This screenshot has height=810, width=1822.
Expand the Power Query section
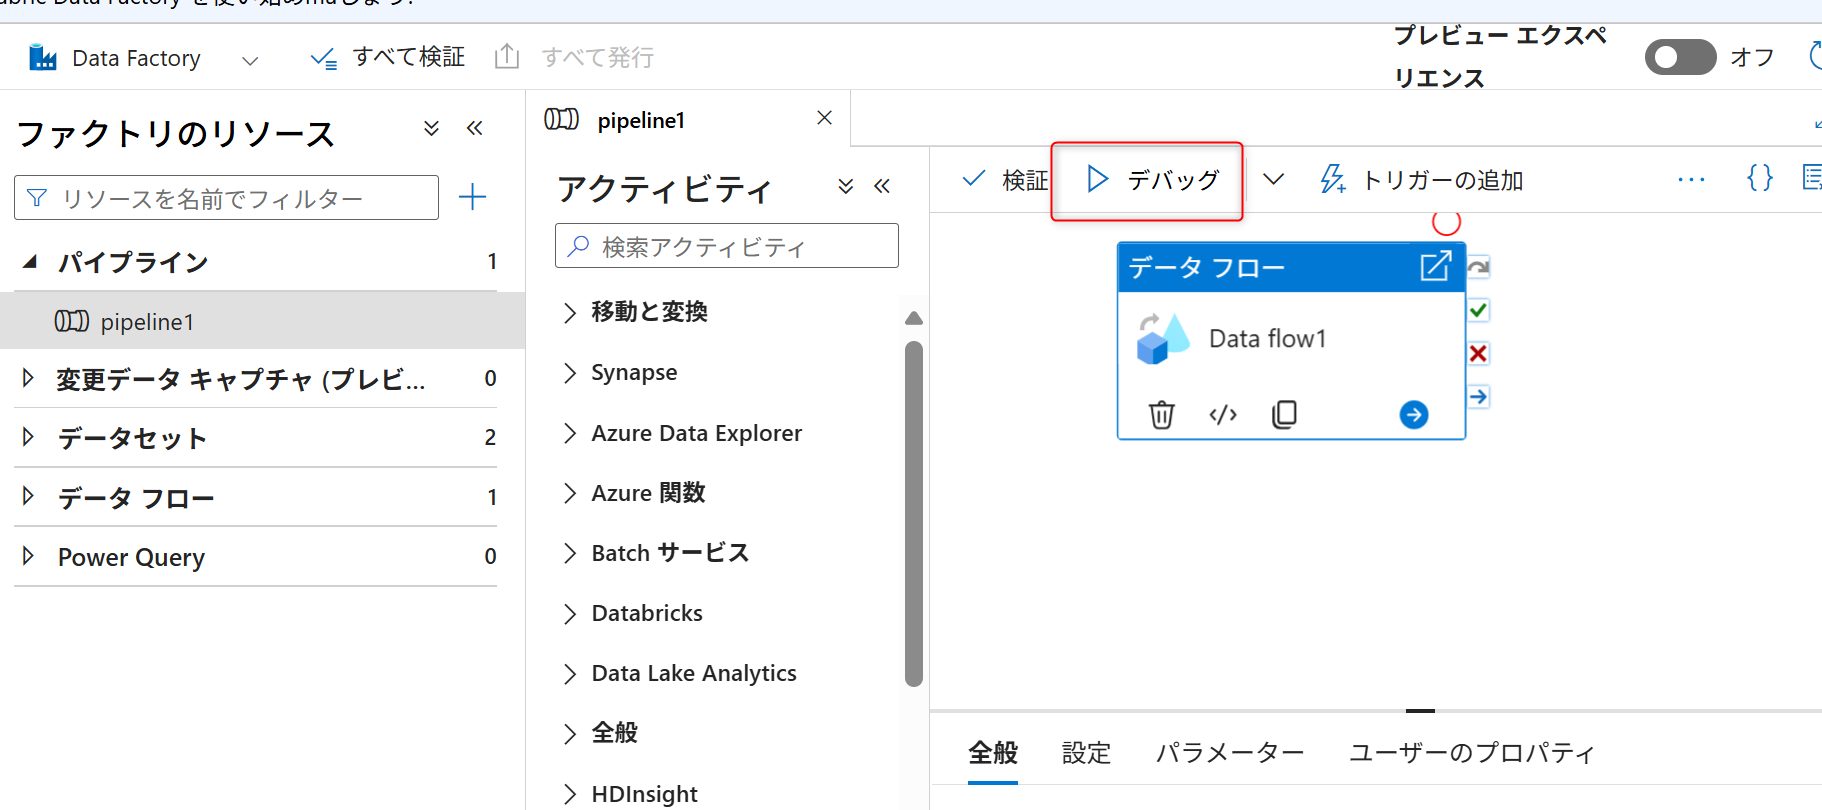click(x=28, y=556)
